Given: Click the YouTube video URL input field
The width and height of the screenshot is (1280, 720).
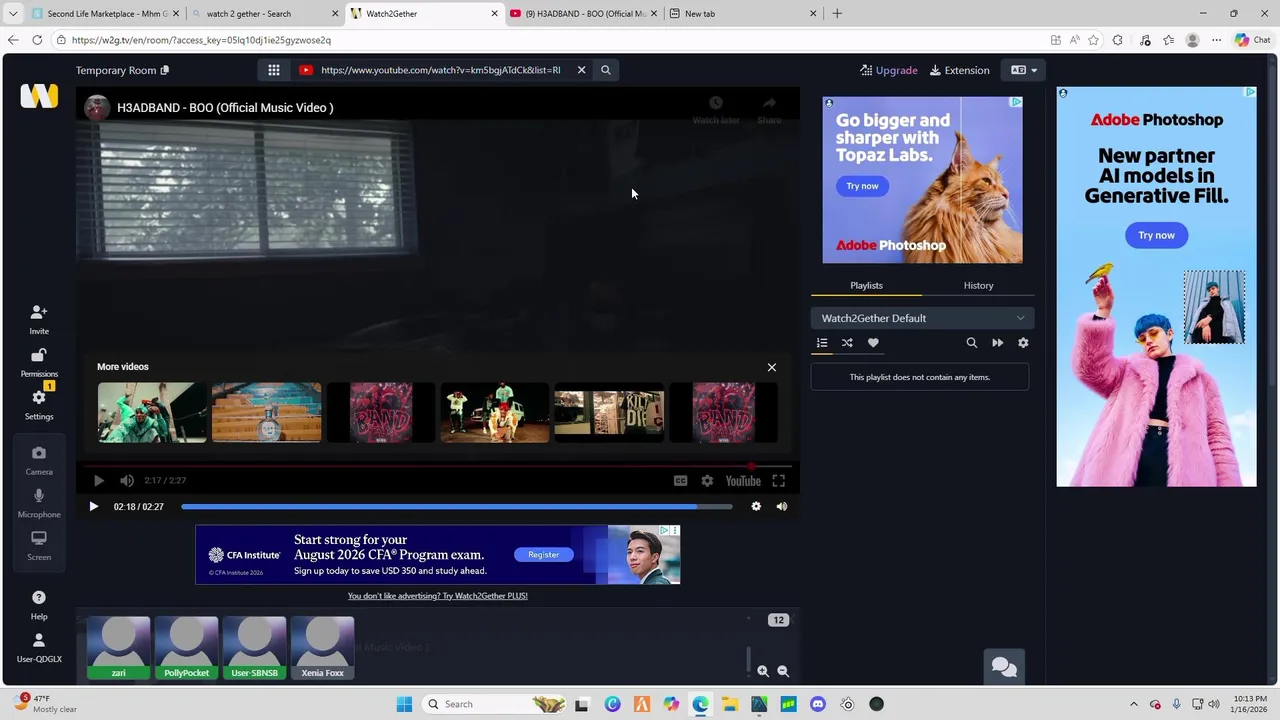Looking at the screenshot, I should [440, 70].
